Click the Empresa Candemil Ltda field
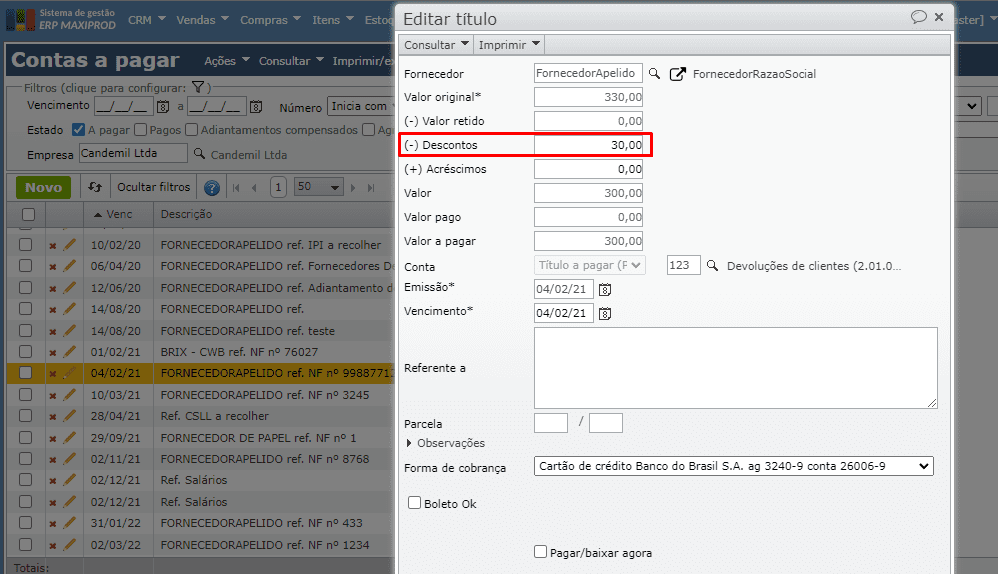This screenshot has width=998, height=574. [x=134, y=153]
